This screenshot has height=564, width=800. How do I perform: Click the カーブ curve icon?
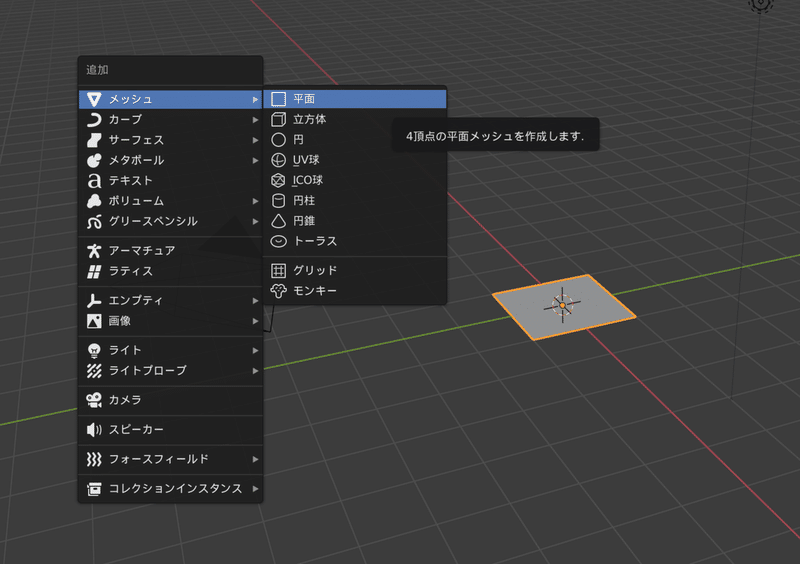click(x=94, y=119)
